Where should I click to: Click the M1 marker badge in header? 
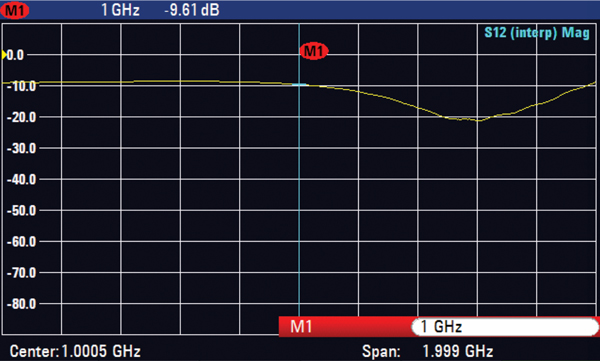coord(15,10)
